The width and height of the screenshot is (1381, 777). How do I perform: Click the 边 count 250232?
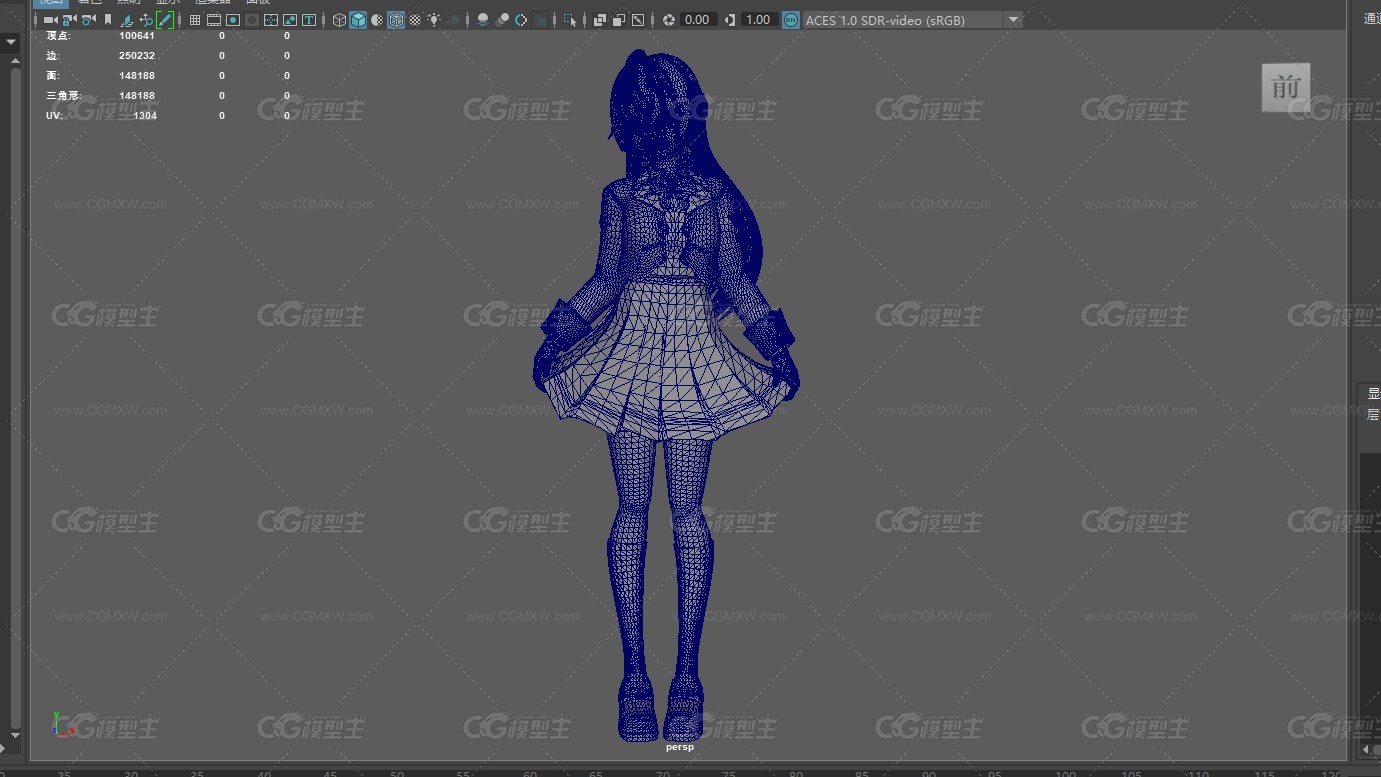point(137,56)
